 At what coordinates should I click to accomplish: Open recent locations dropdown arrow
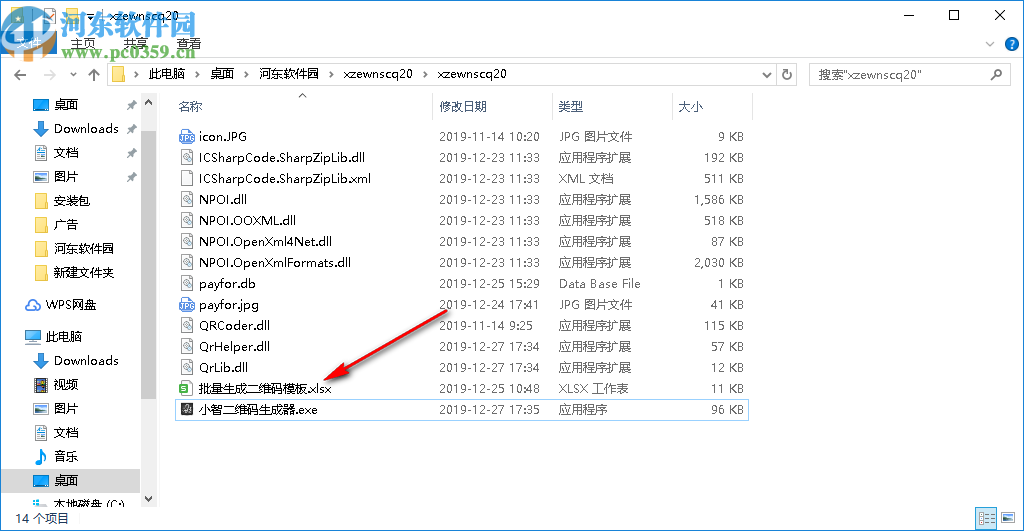tap(73, 74)
